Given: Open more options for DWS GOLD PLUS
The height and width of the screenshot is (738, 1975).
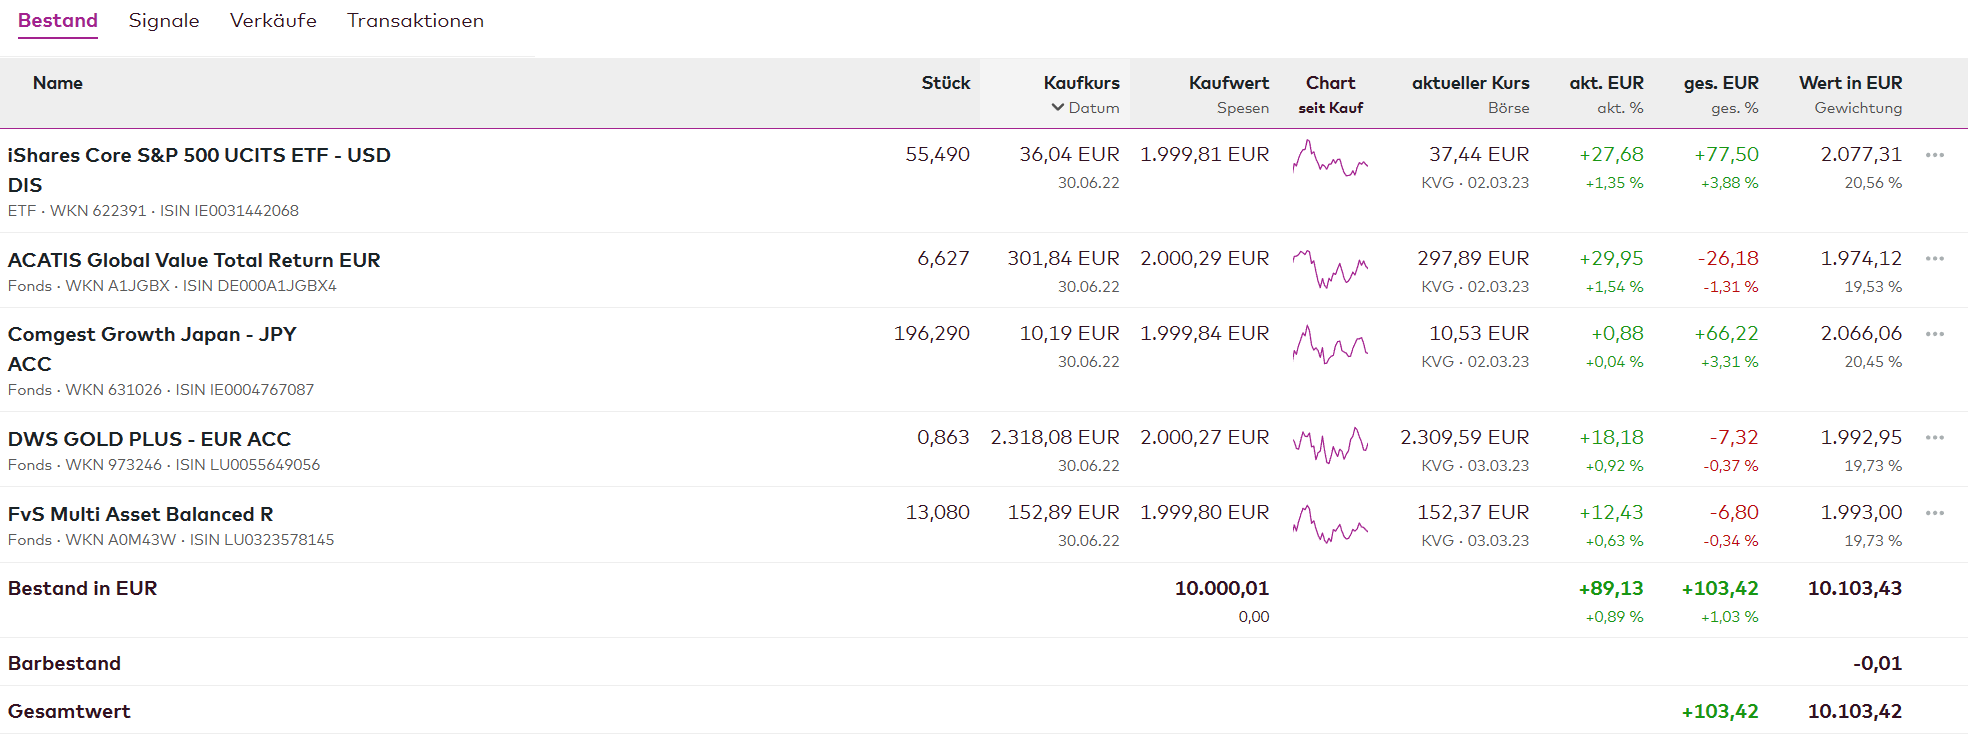Looking at the screenshot, I should click(1934, 438).
